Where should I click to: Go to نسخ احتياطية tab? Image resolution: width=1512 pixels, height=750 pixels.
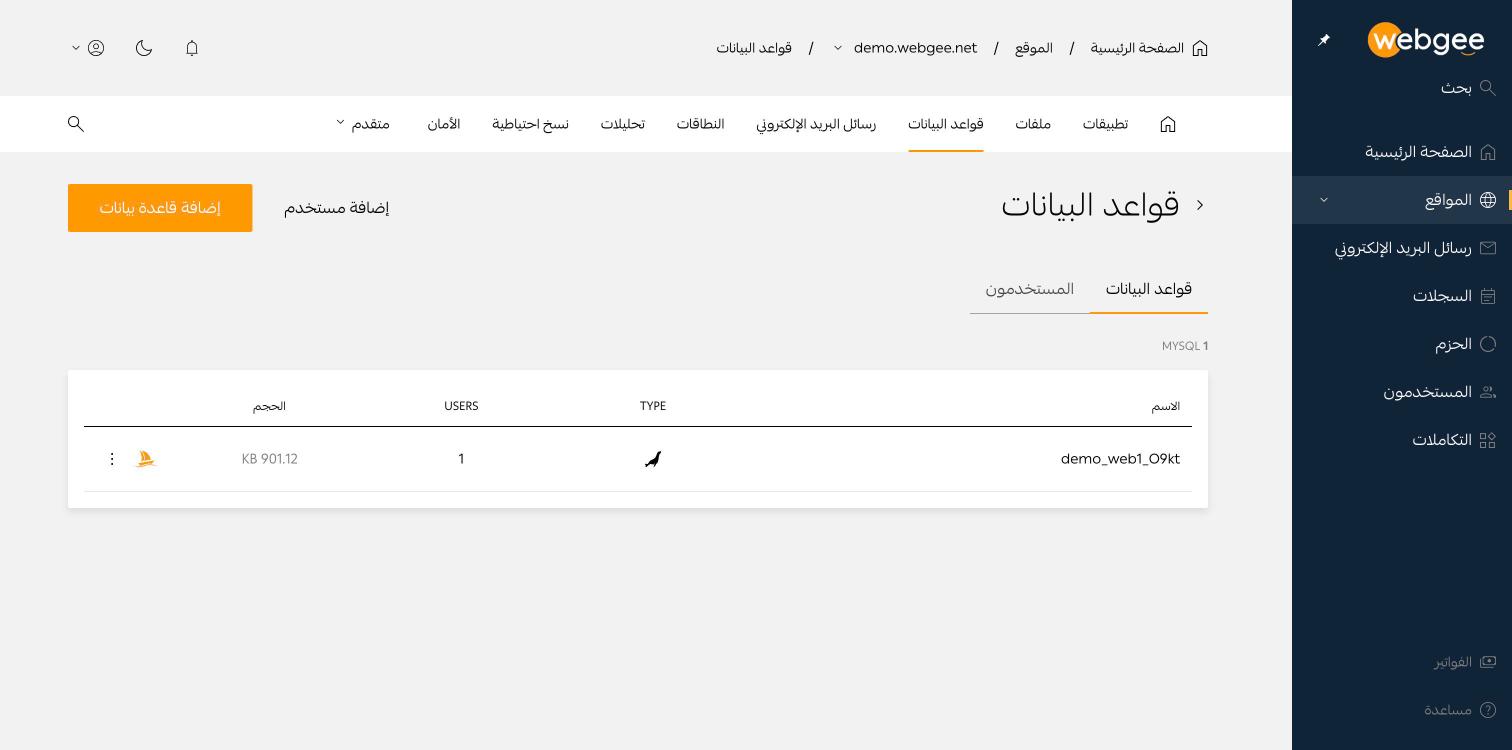coord(530,124)
